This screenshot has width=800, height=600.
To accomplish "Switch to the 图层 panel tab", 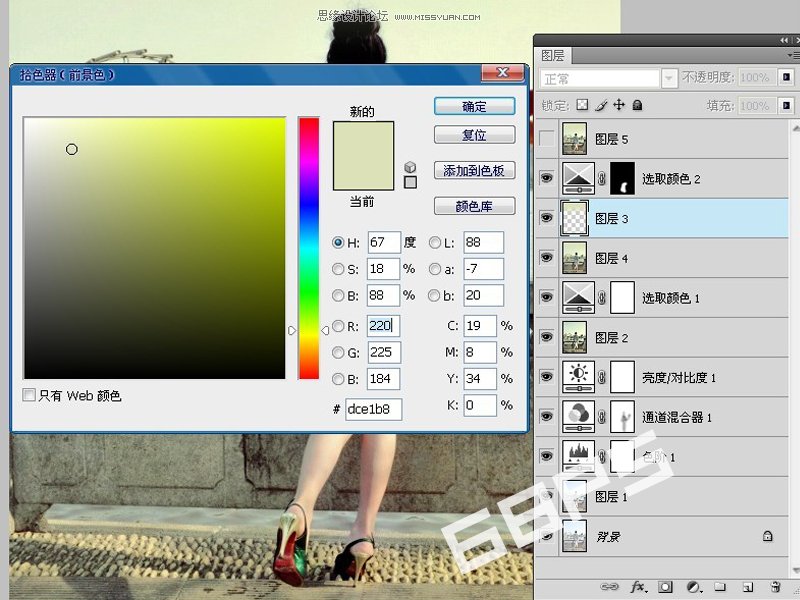I will pyautogui.click(x=553, y=55).
